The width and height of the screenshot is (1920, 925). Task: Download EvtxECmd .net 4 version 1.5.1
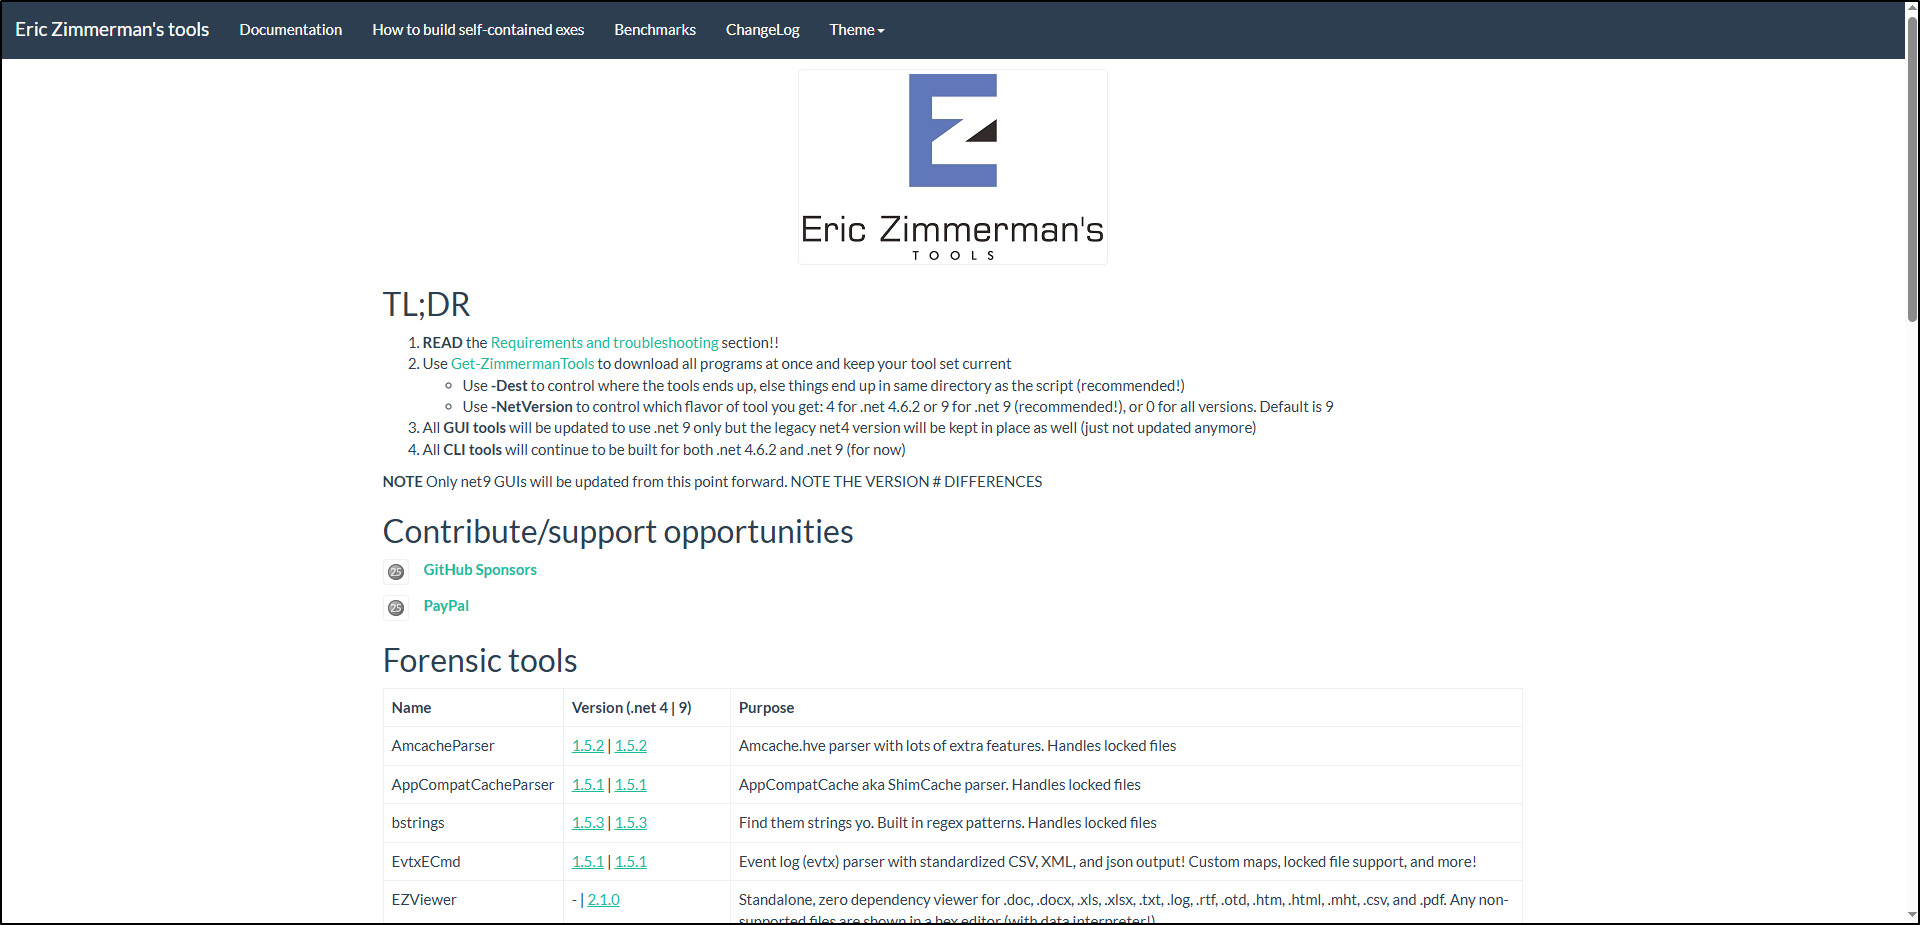point(588,862)
